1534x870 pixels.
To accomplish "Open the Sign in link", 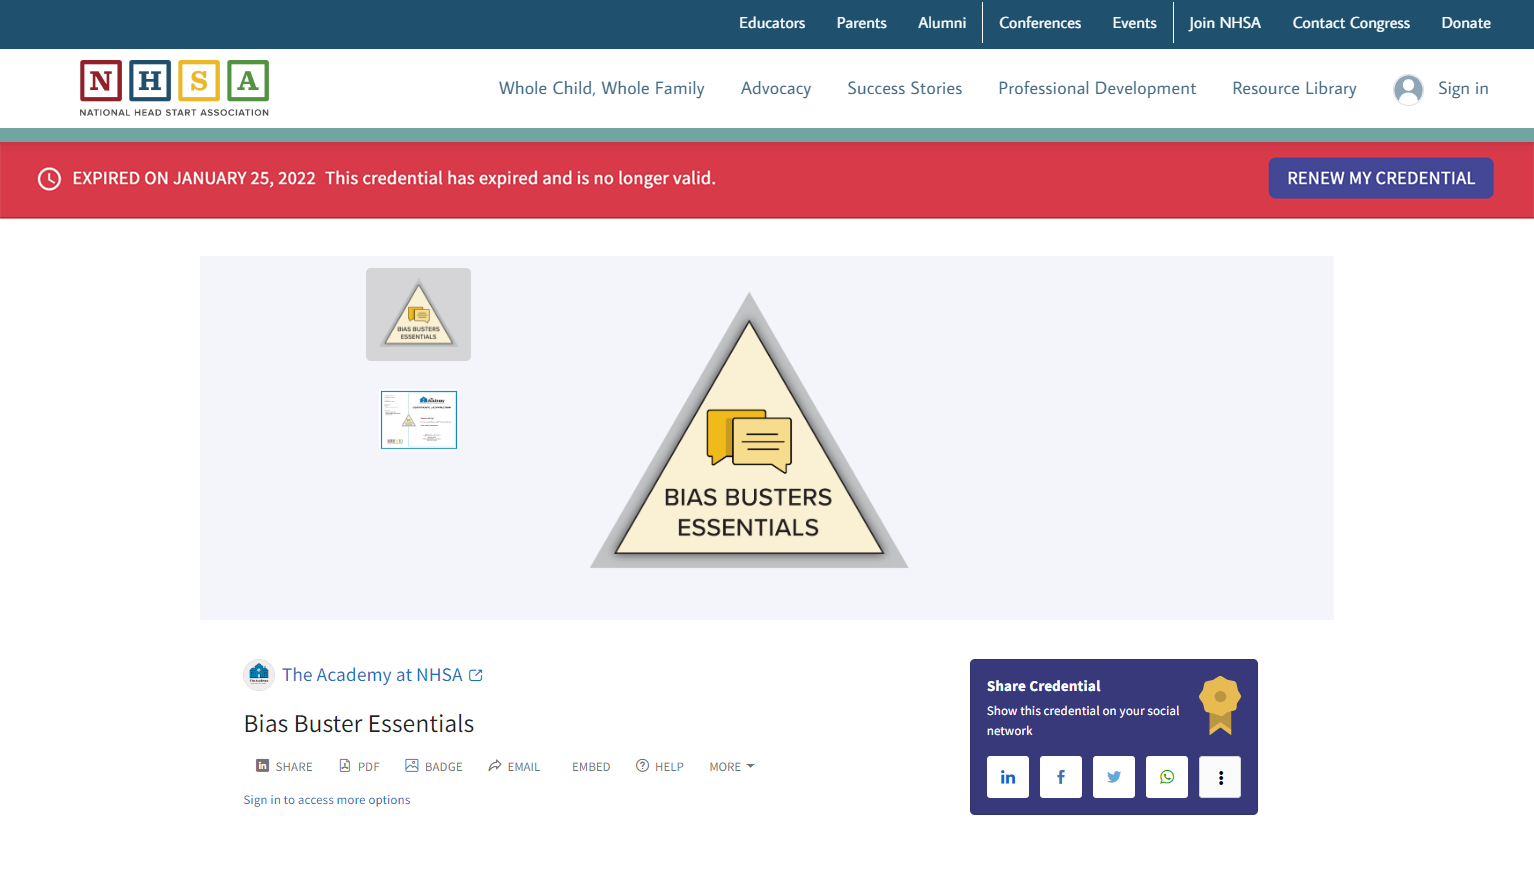I will (1463, 88).
